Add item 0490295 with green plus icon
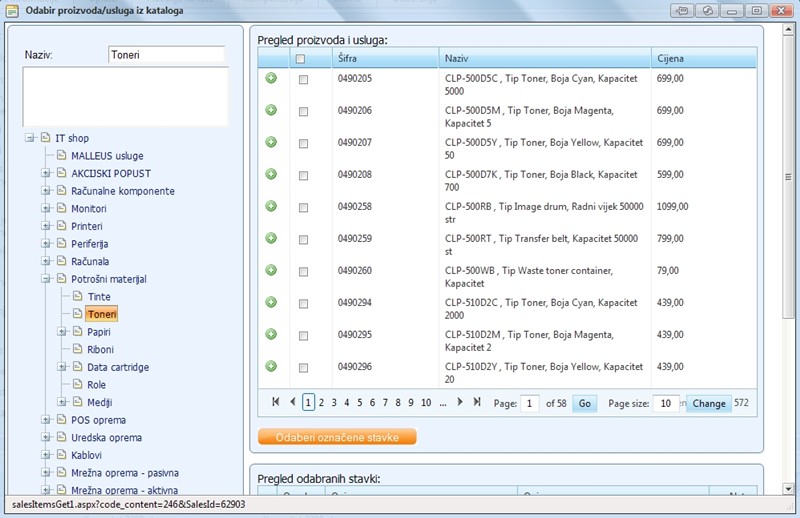Screen dimensions: 800x518 (x=271, y=334)
